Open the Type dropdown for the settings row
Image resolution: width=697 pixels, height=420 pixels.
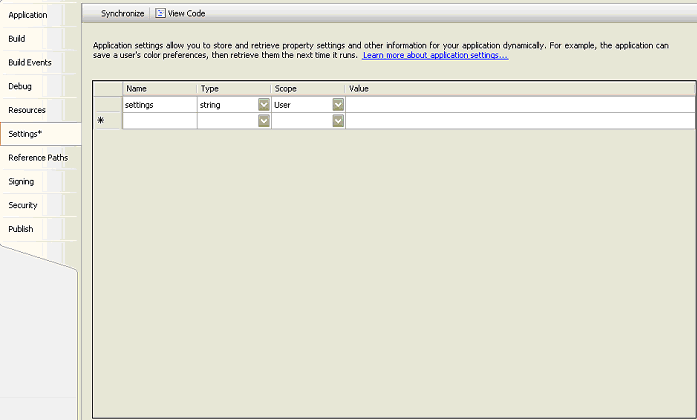point(264,105)
